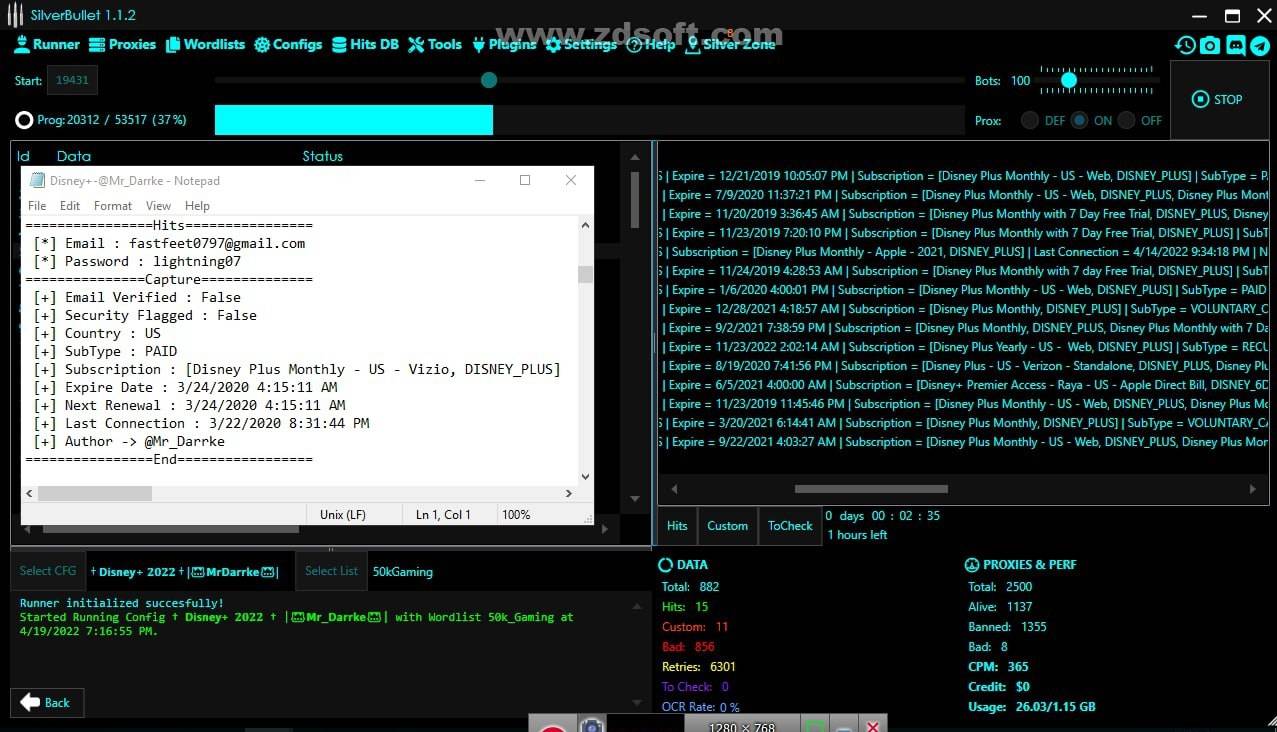Click the Telegram icon in top-right corner
The image size is (1277, 732).
coord(1260,45)
